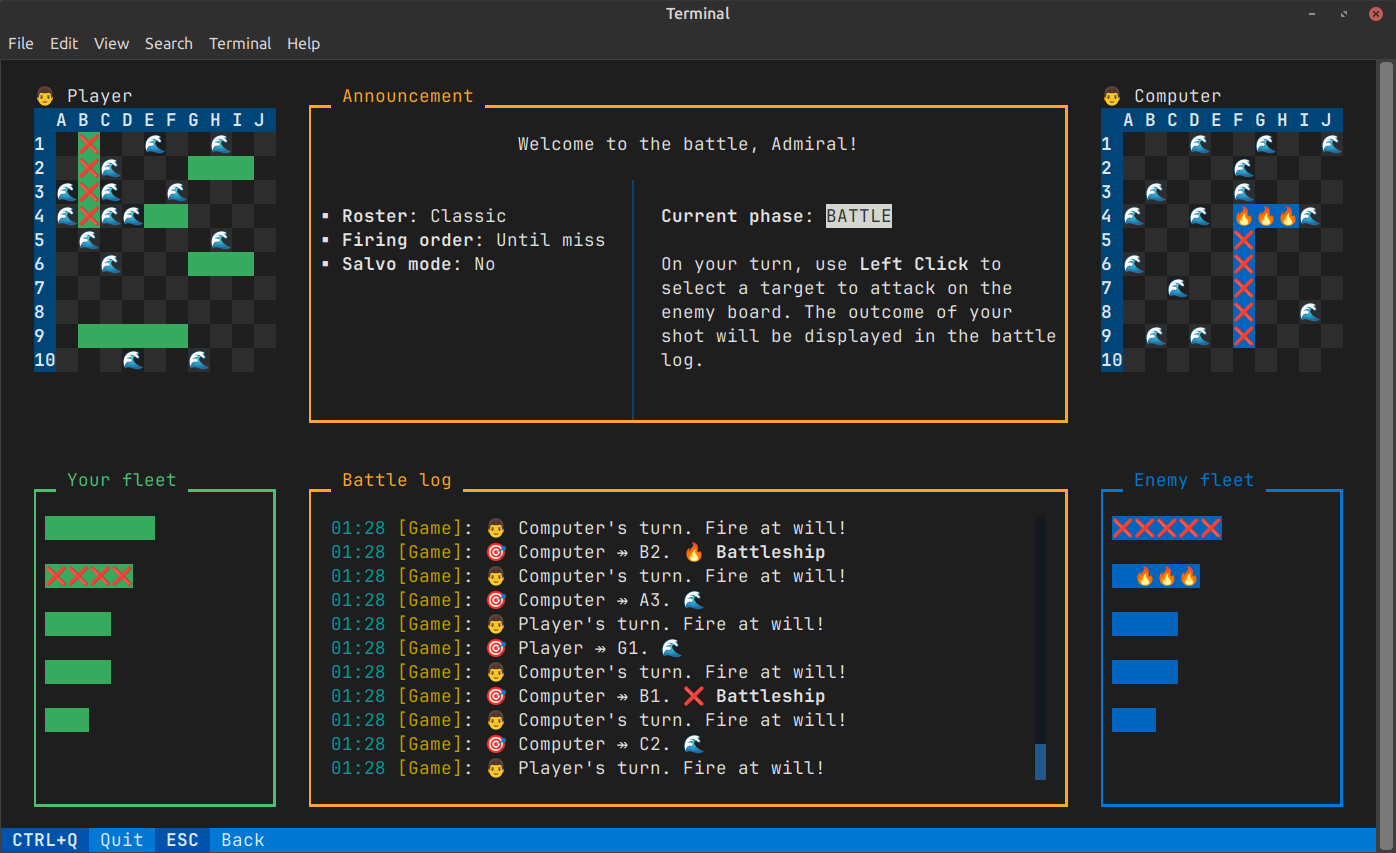Fire at empty cell A1 on Computer board
This screenshot has height=853, width=1396.
1133,144
